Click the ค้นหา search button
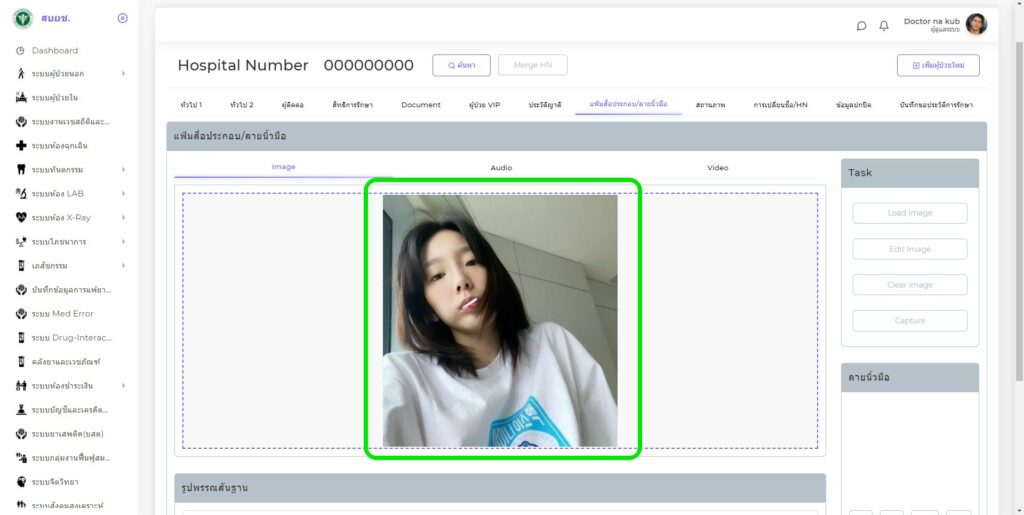Viewport: 1024px width, 515px height. point(461,65)
